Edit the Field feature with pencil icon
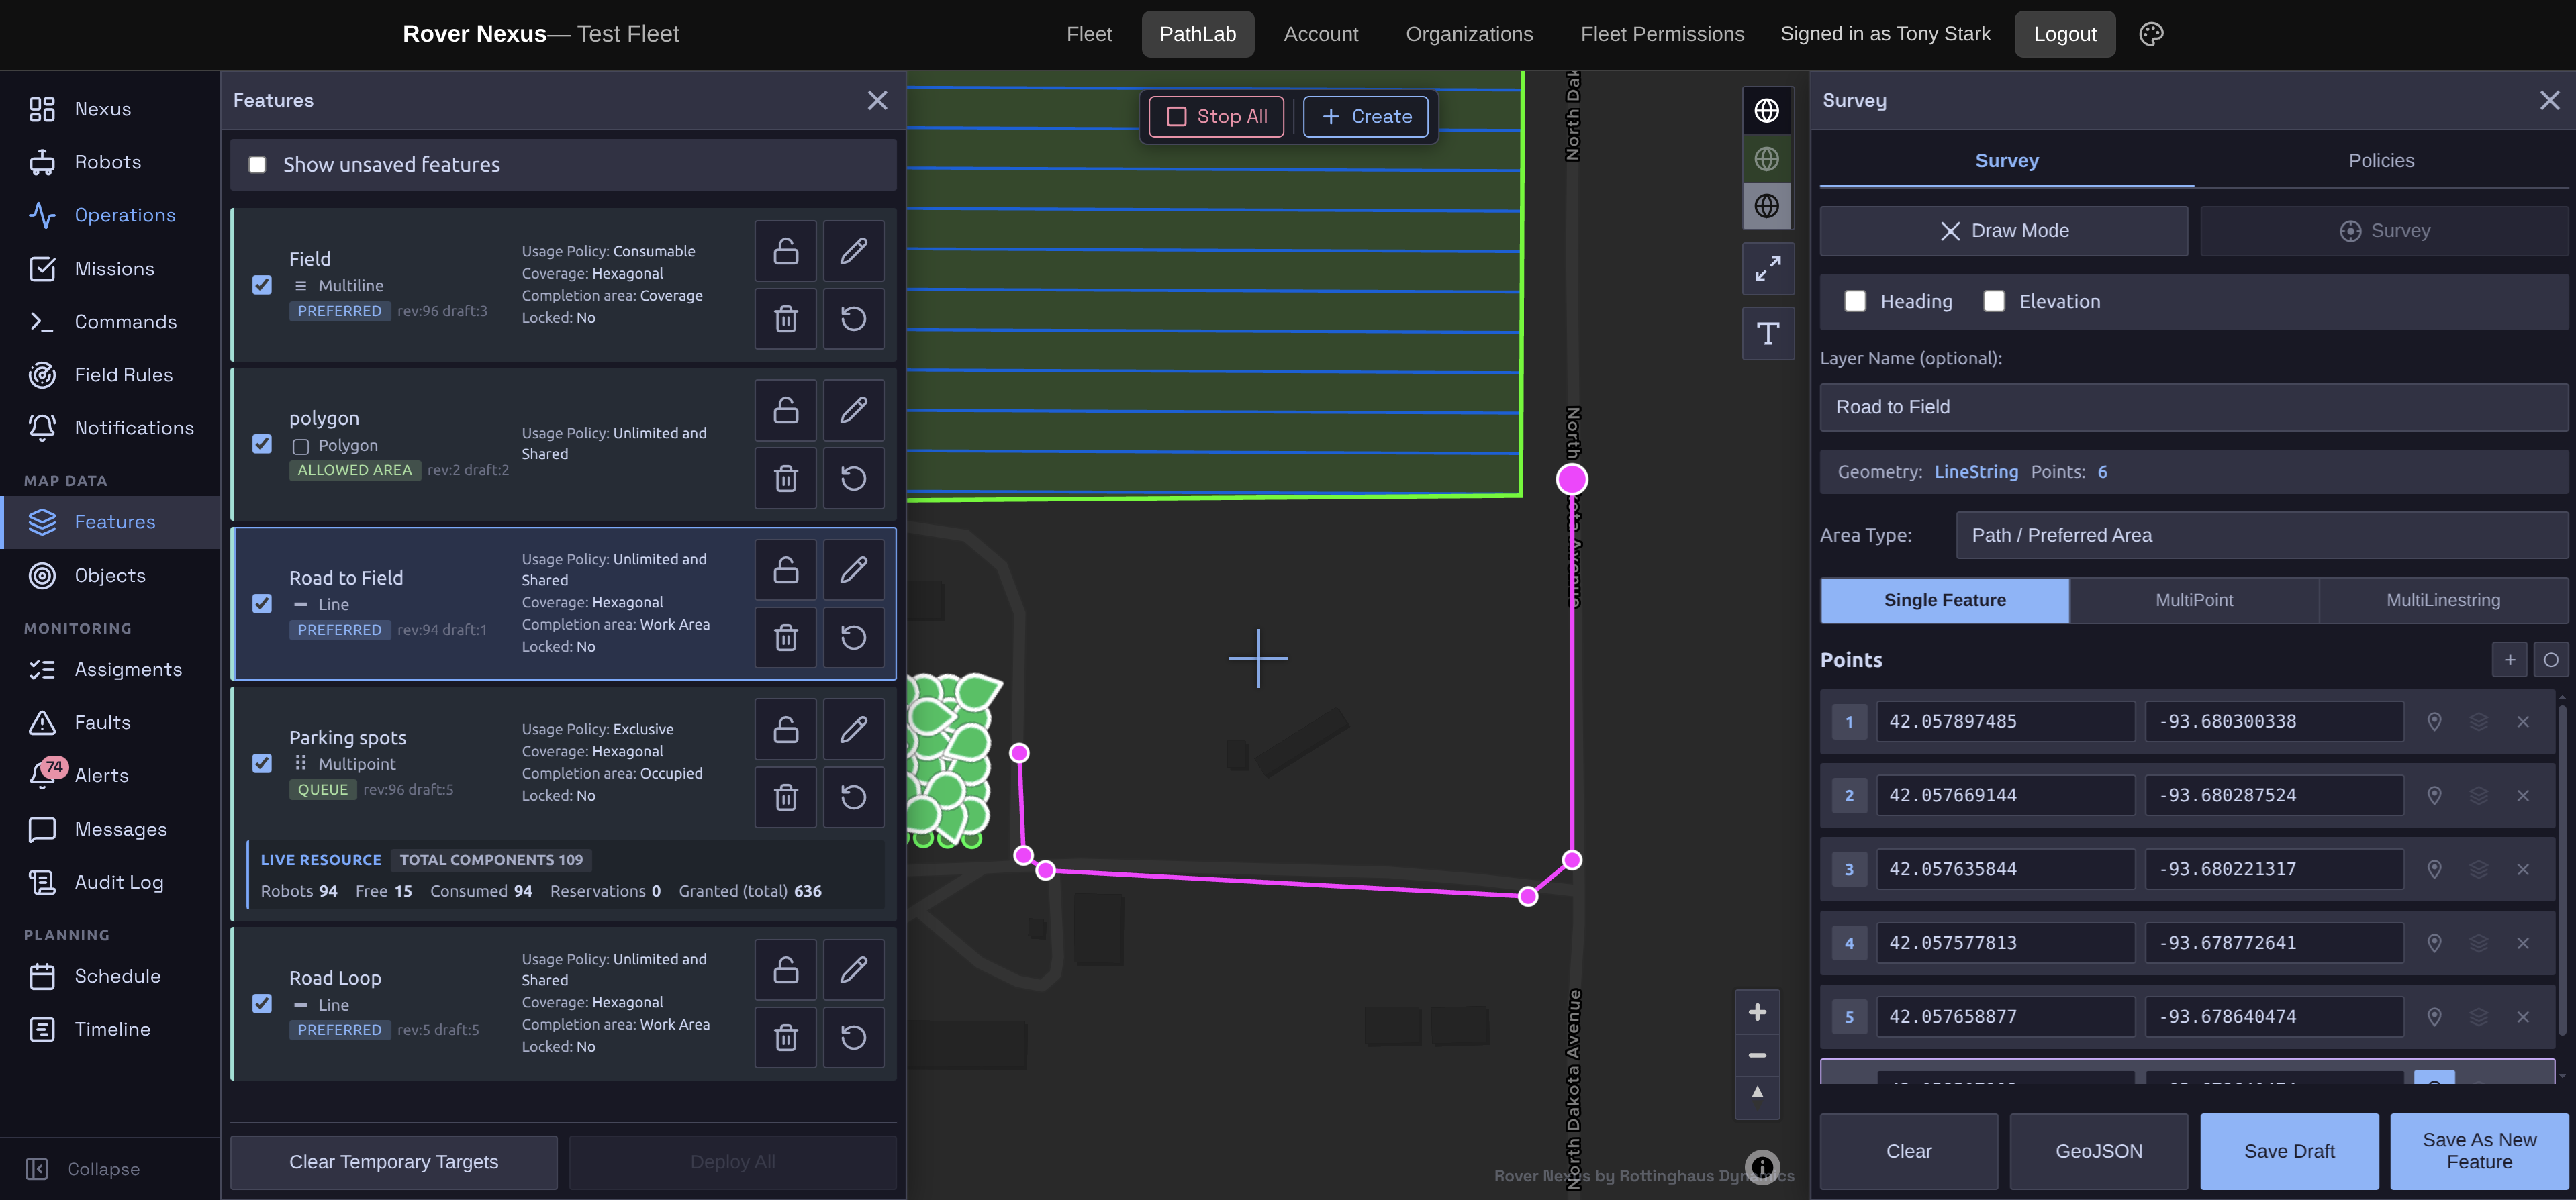The height and width of the screenshot is (1200, 2576). tap(853, 251)
